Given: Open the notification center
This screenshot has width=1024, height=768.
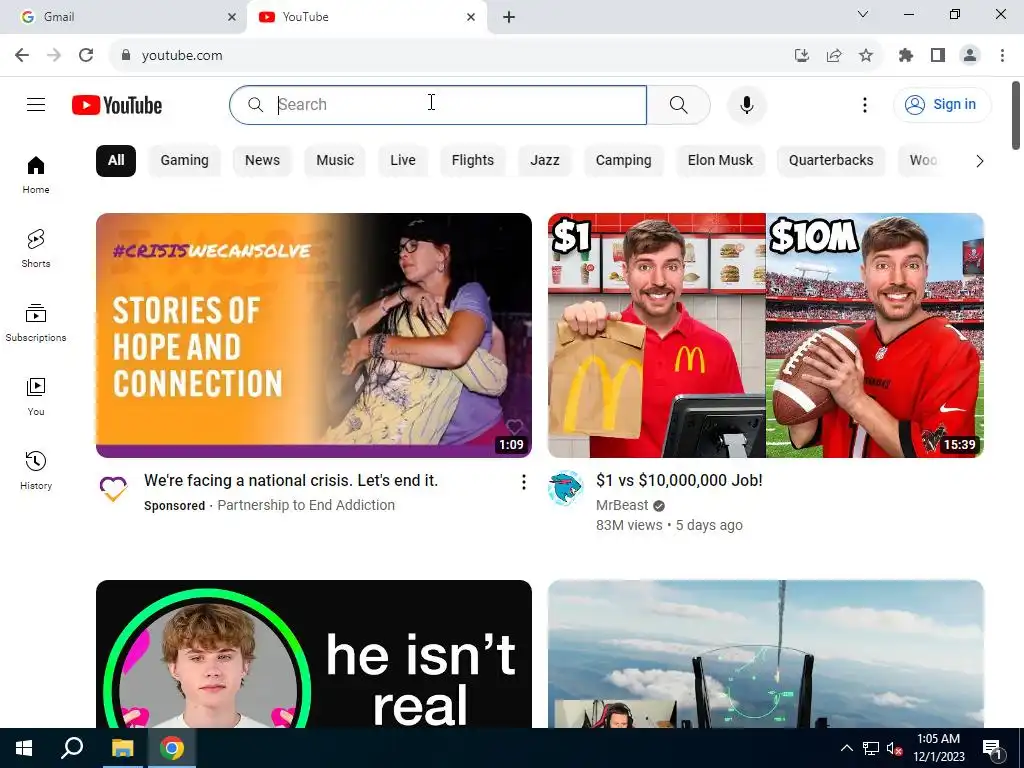Looking at the screenshot, I should [993, 748].
